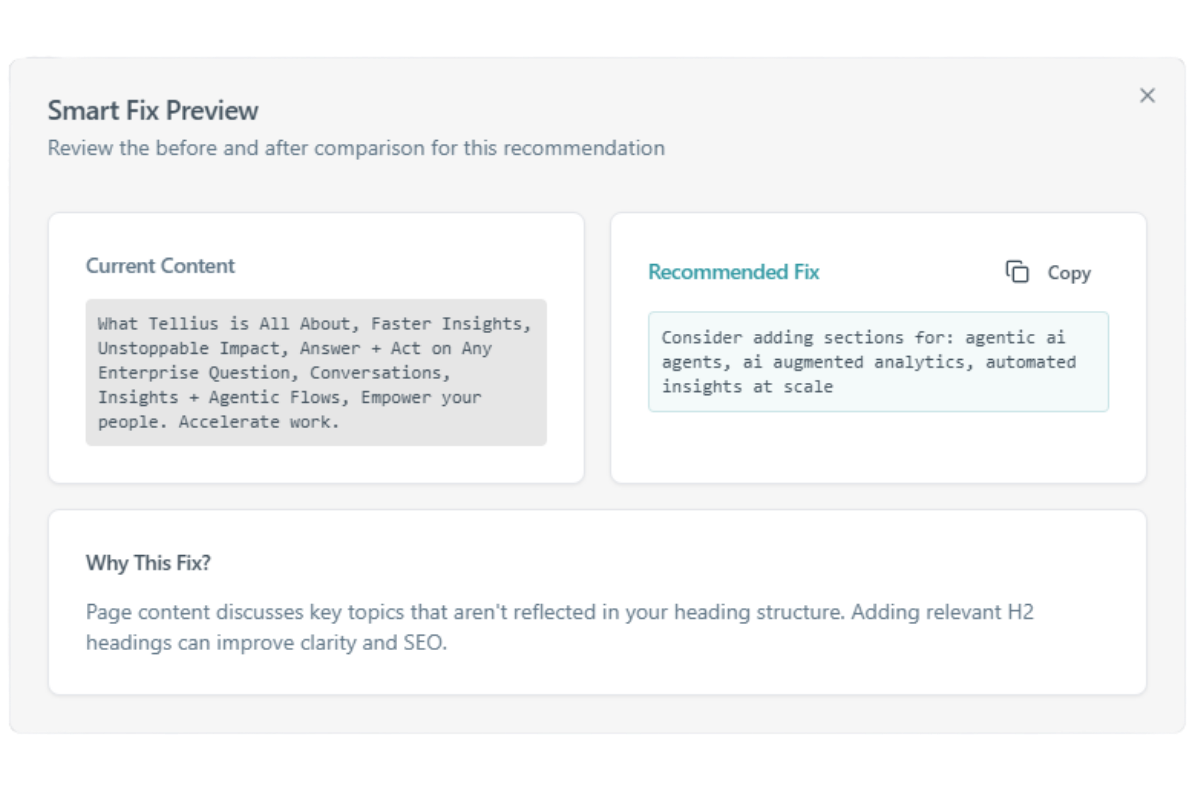Hit the close cross of Smart Fix Preview
The image size is (1200, 800).
tap(1147, 95)
